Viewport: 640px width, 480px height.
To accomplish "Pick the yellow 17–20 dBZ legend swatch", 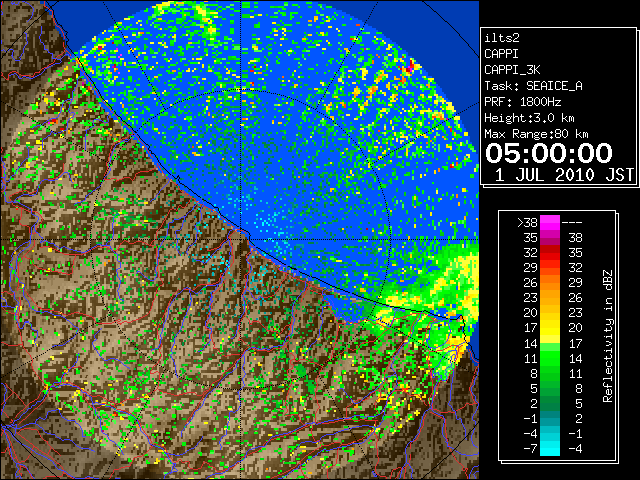I will click(550, 328).
